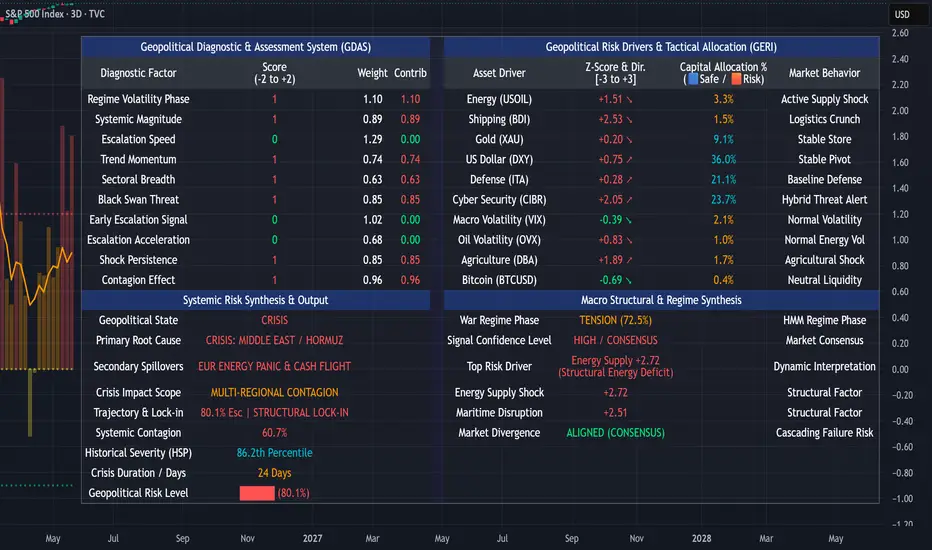Image resolution: width=932 pixels, height=550 pixels.
Task: Click the 24 Days crisis duration value
Action: coord(274,473)
